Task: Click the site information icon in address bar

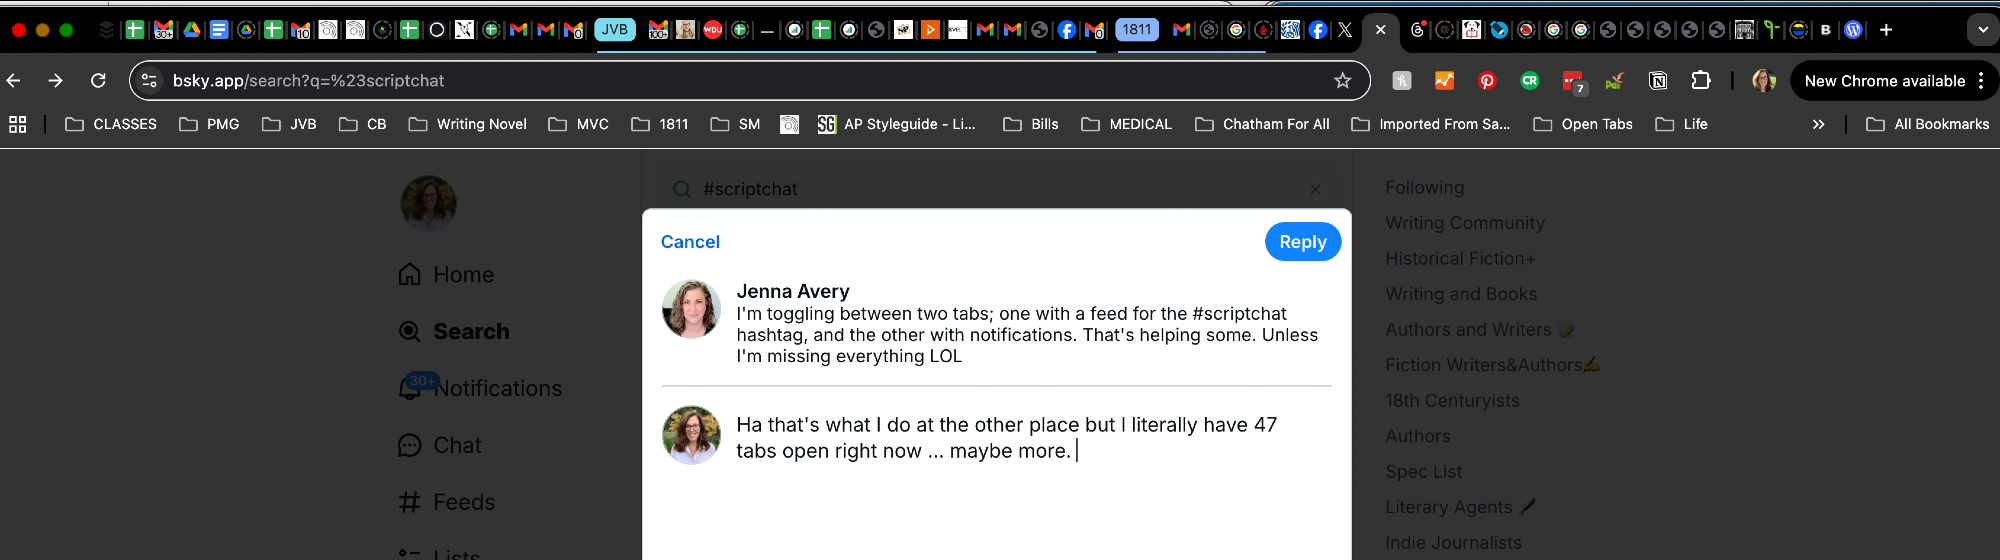Action: (x=150, y=81)
